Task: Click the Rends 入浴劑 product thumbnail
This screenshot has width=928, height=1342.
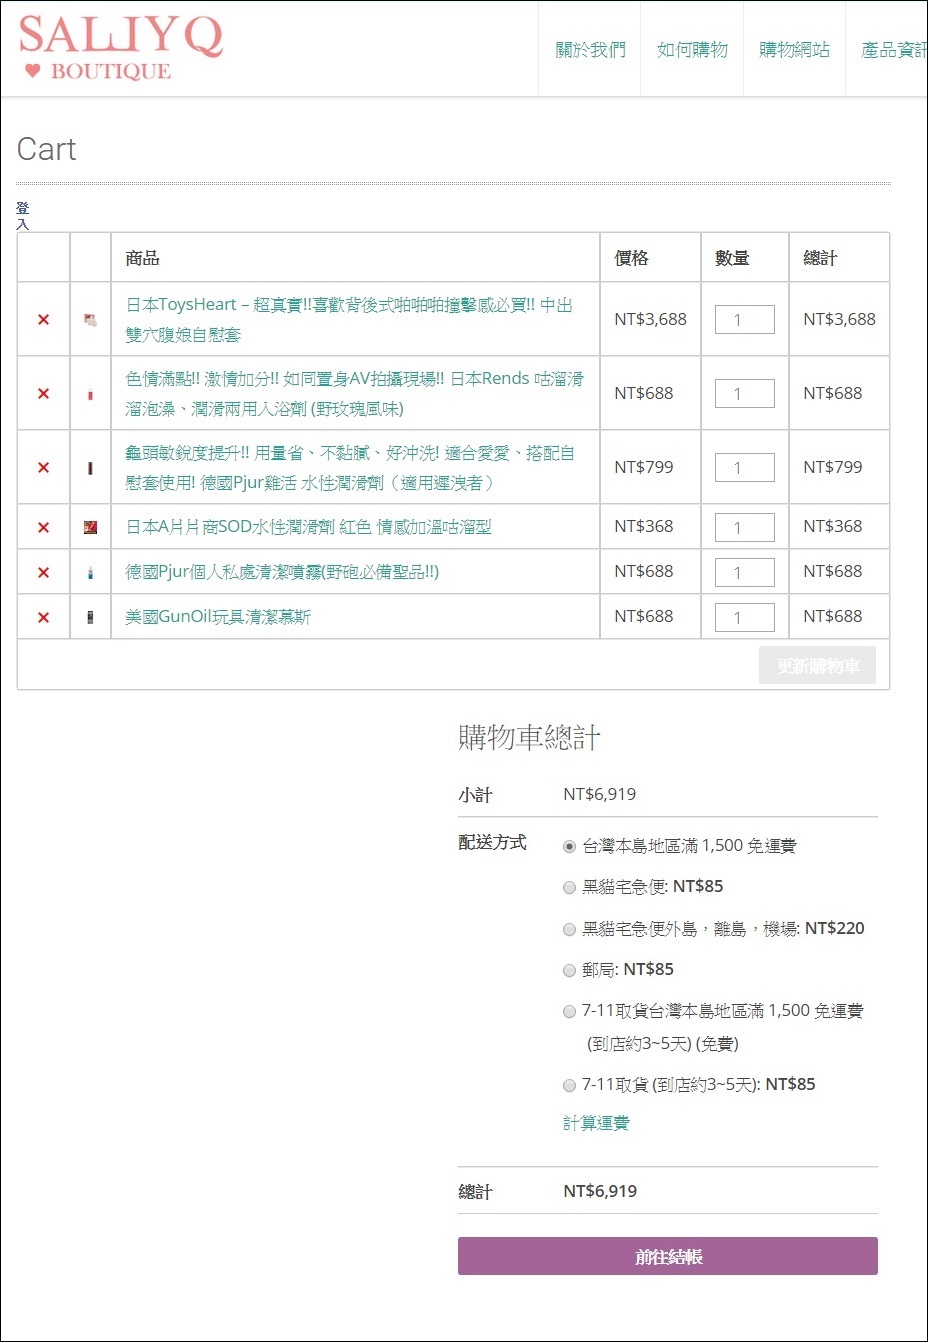Action: [90, 394]
